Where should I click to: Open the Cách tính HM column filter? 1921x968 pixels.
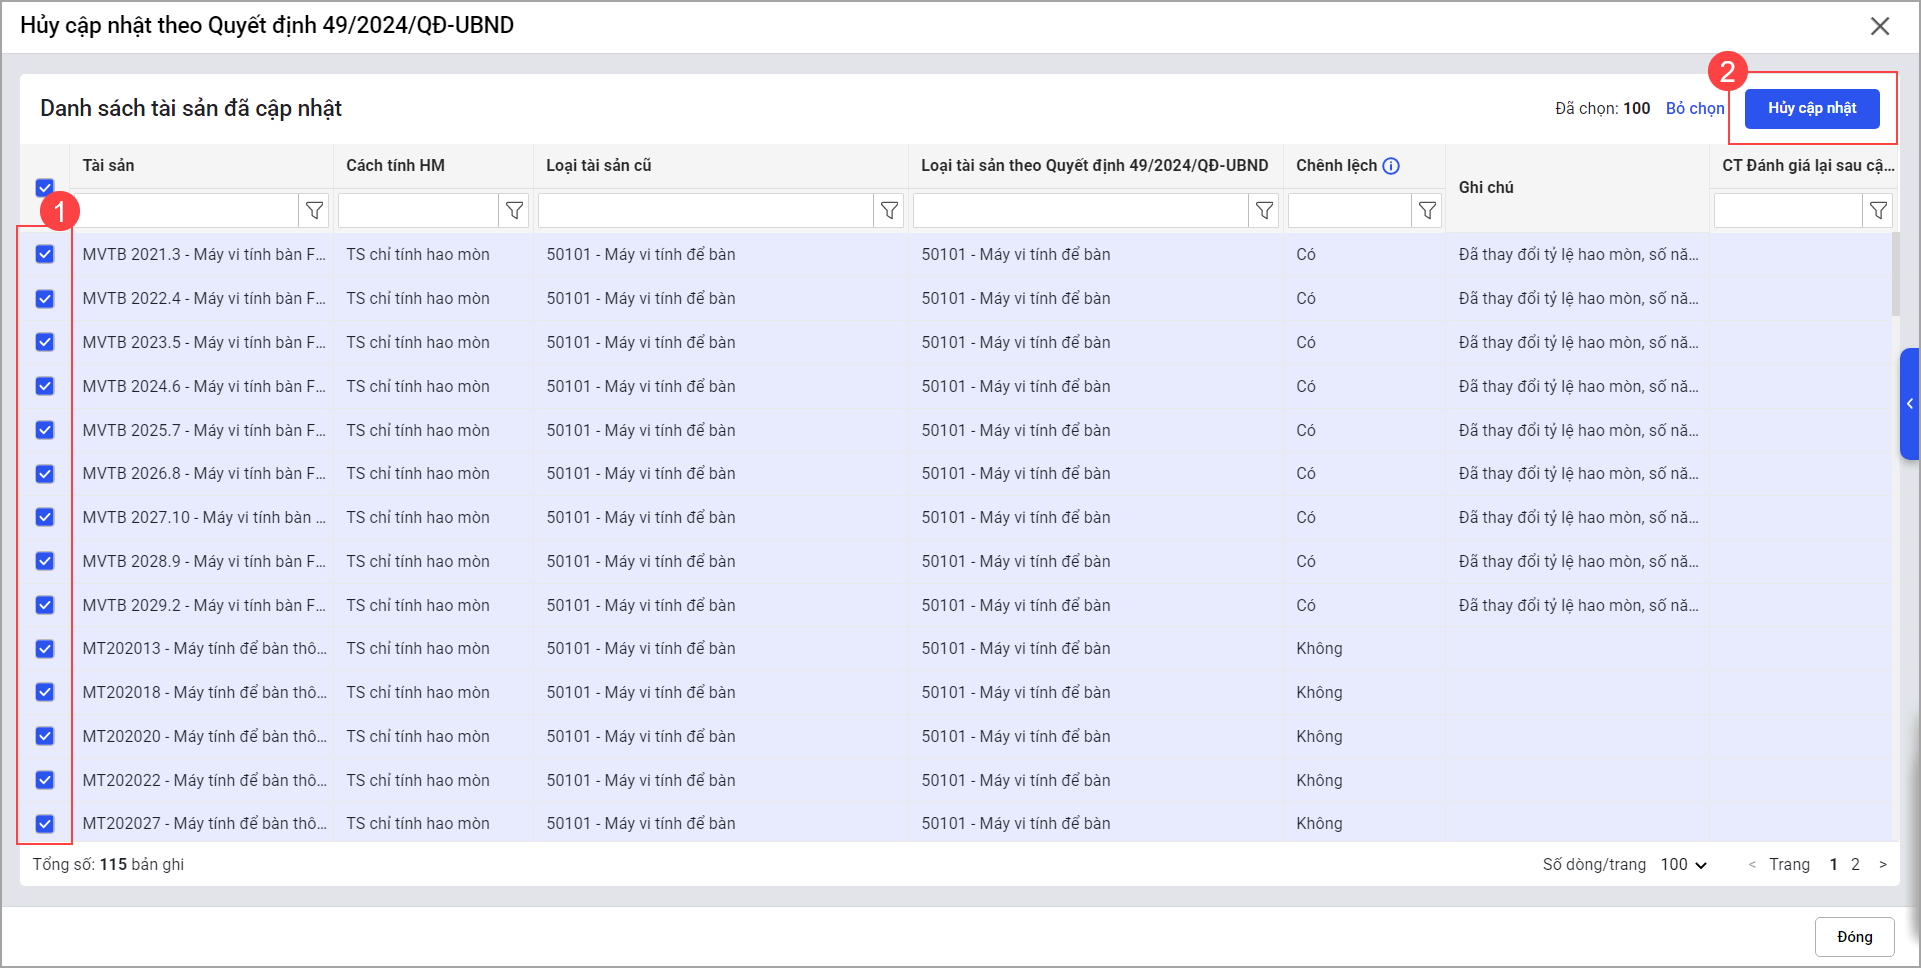[514, 211]
